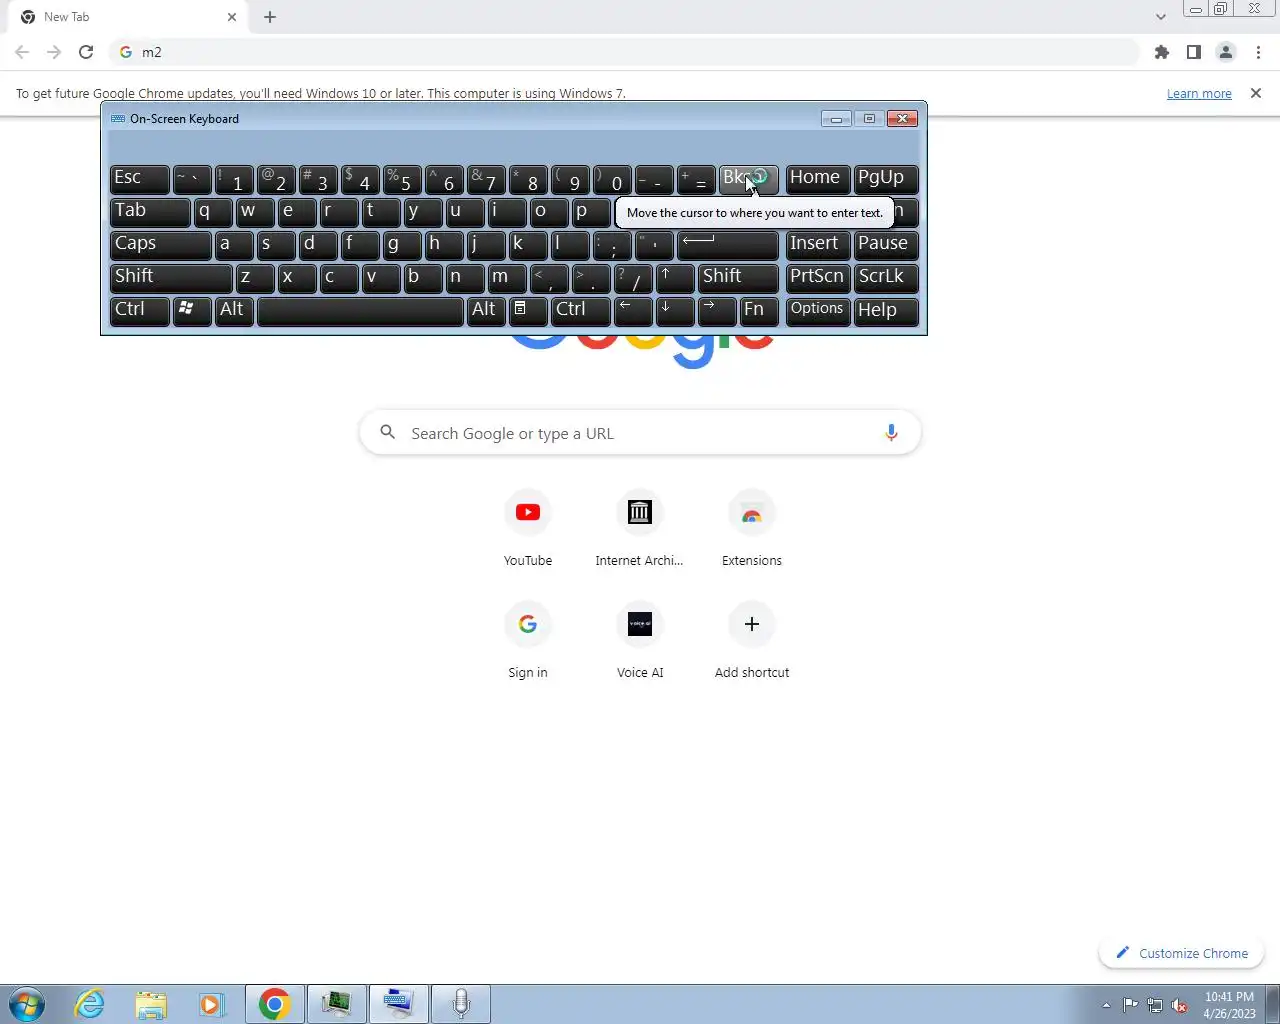
Task: Open the Windows Start button
Action: click(x=27, y=1004)
